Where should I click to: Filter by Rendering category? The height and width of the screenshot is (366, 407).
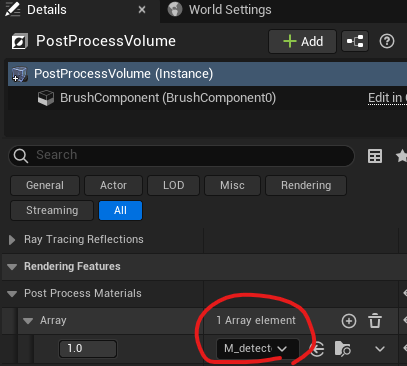tap(306, 185)
